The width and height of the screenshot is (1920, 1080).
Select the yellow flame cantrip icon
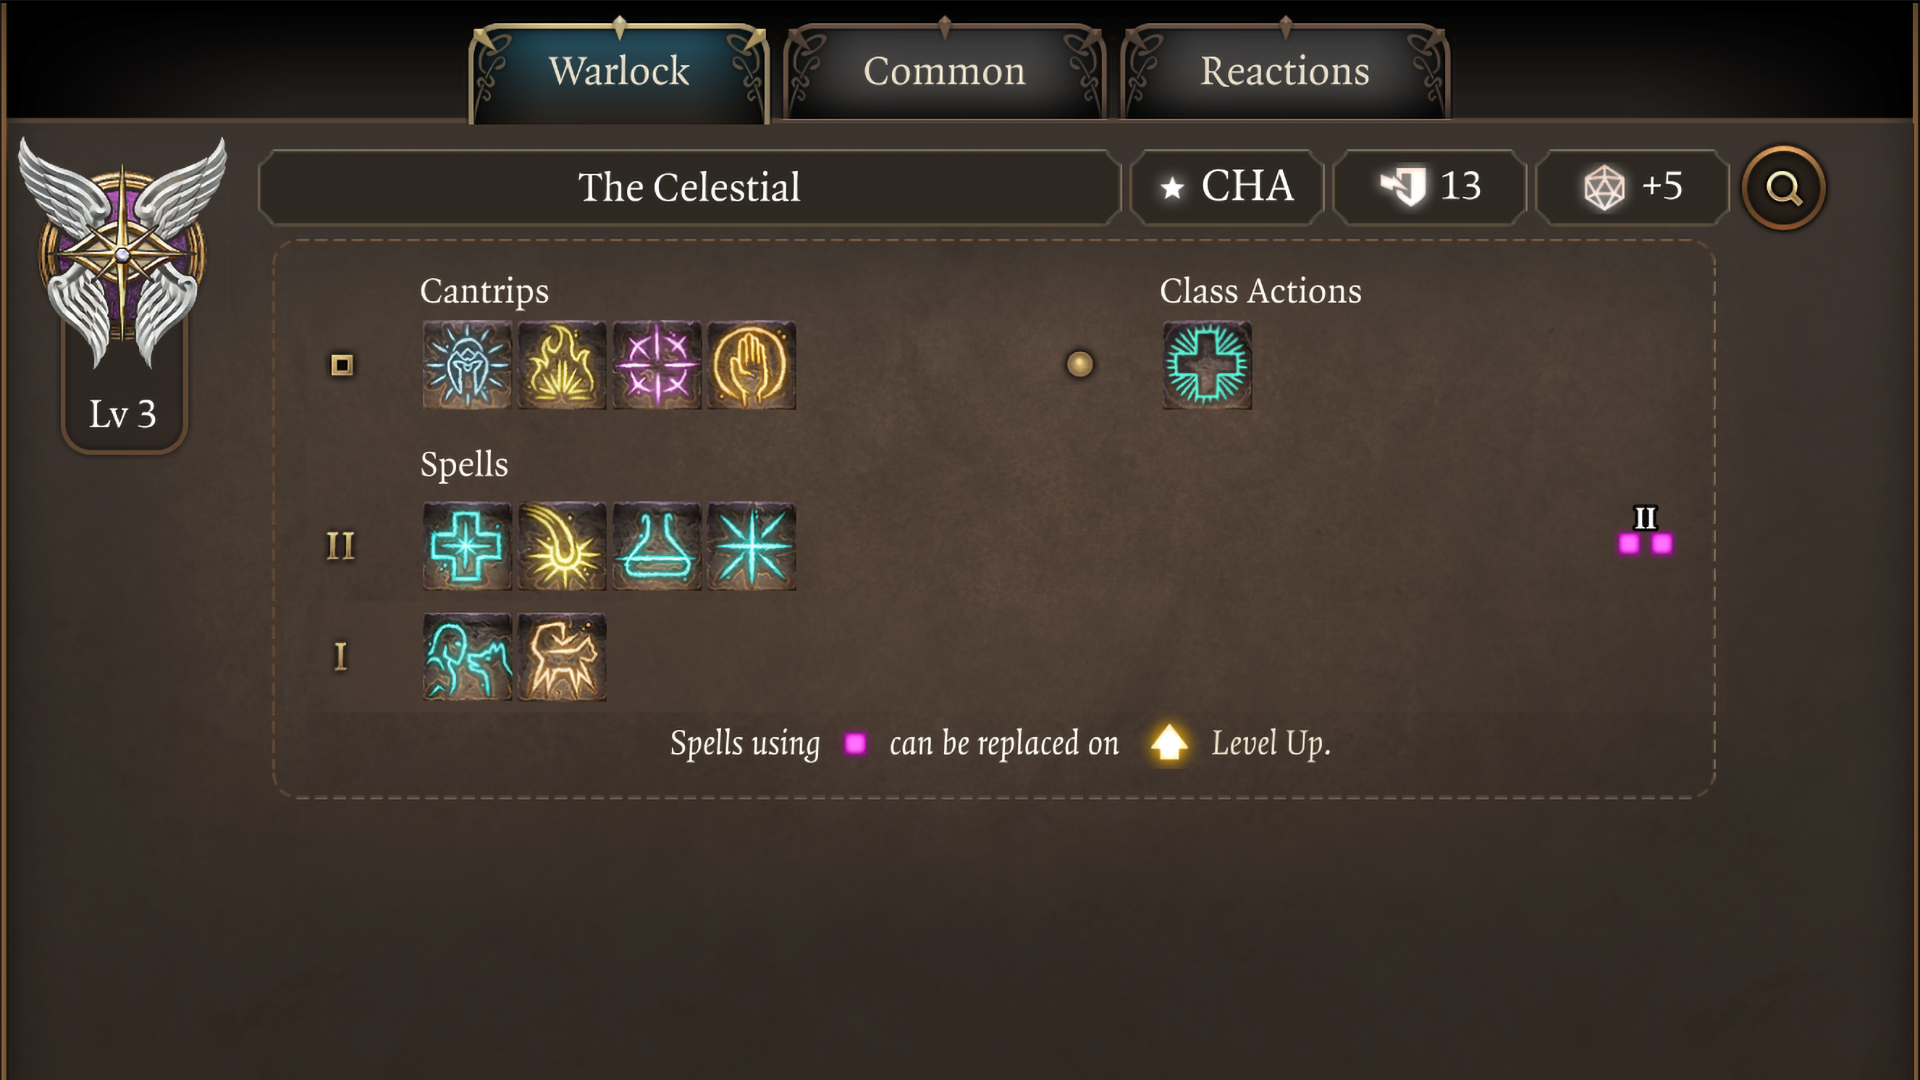pyautogui.click(x=562, y=365)
